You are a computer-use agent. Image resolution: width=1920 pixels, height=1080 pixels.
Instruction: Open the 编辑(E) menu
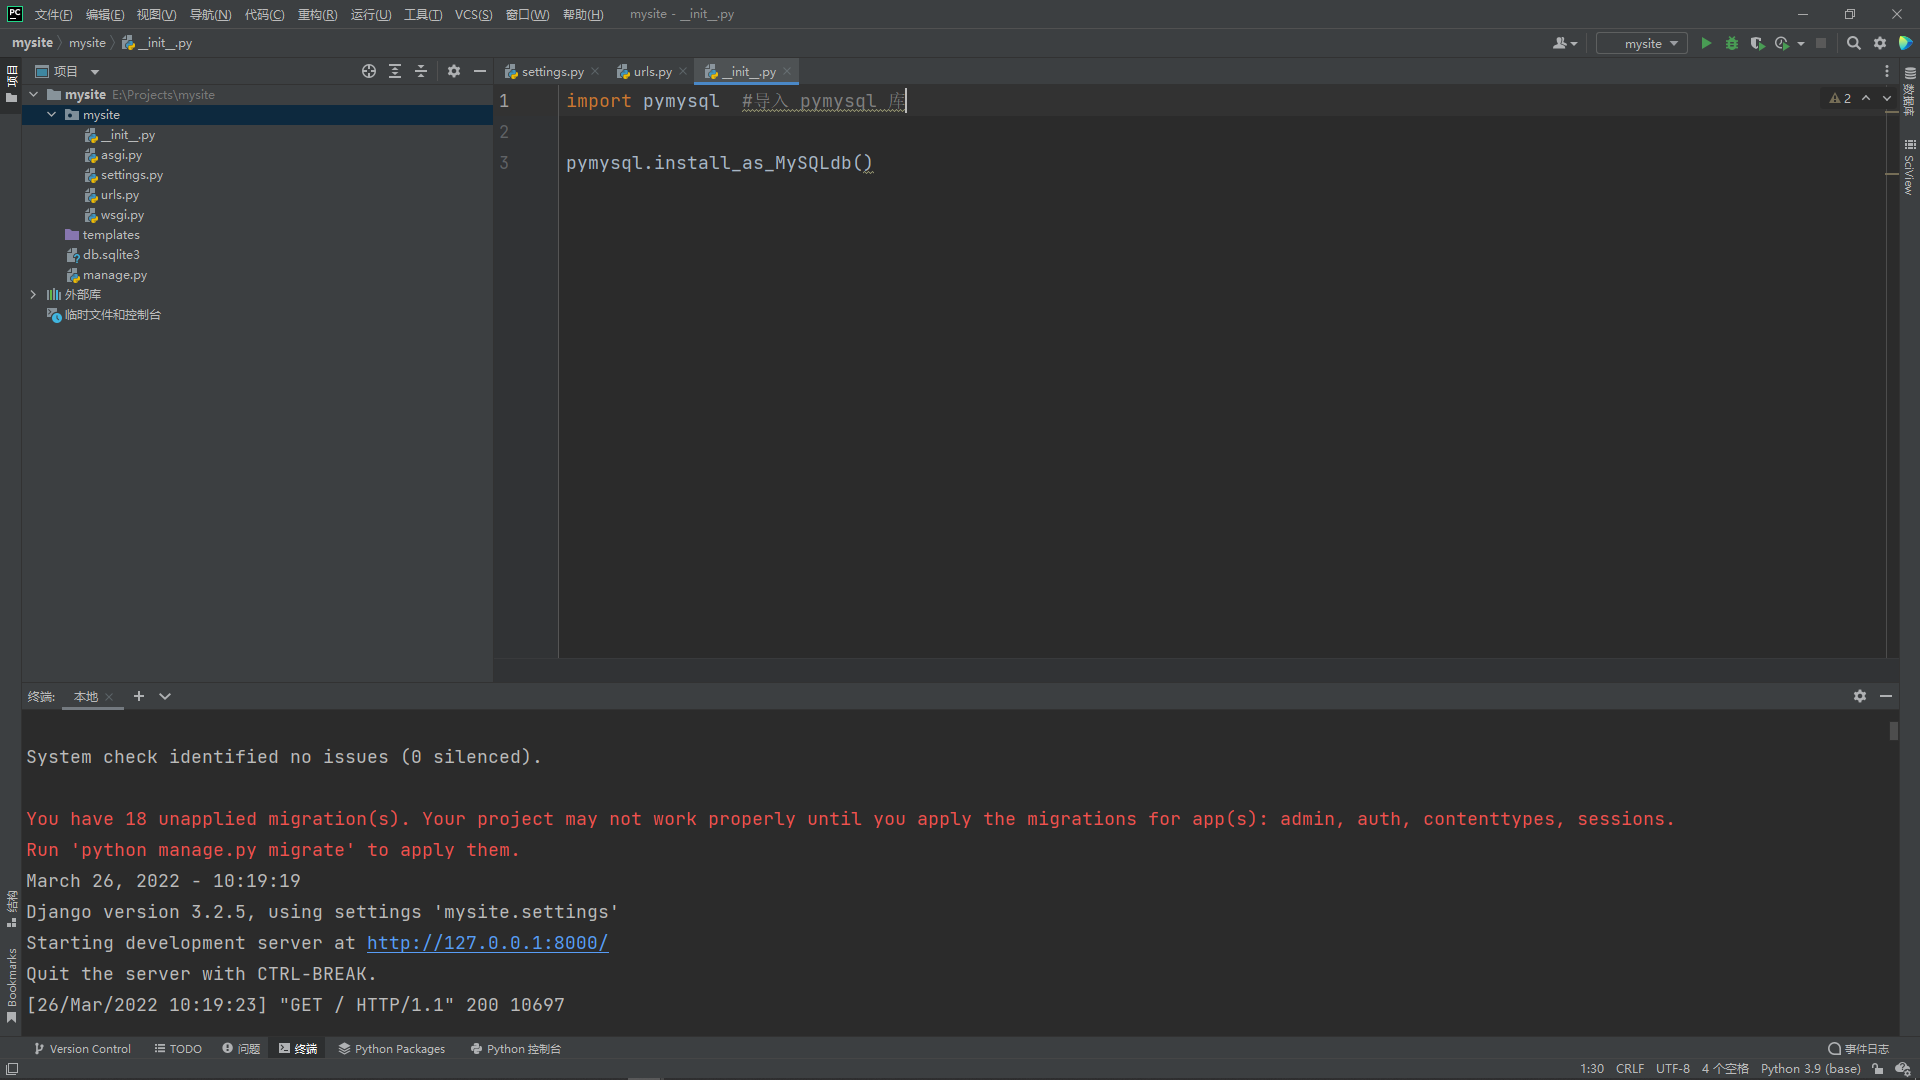[105, 14]
